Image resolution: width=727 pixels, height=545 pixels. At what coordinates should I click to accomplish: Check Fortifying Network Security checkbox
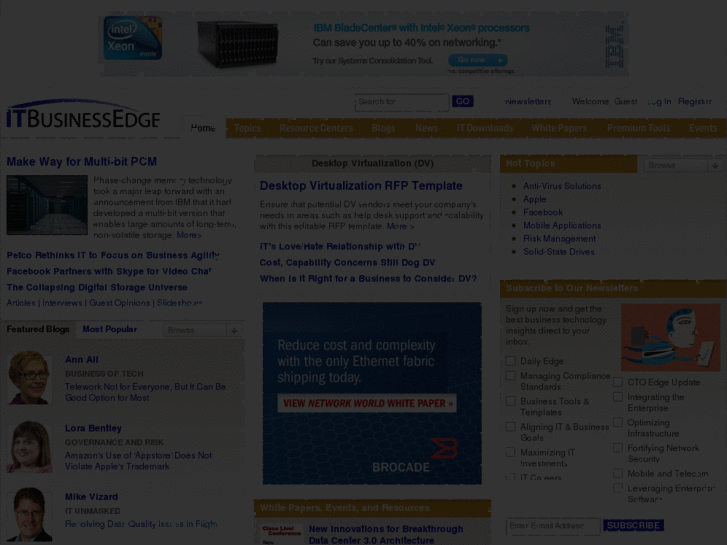pos(618,448)
